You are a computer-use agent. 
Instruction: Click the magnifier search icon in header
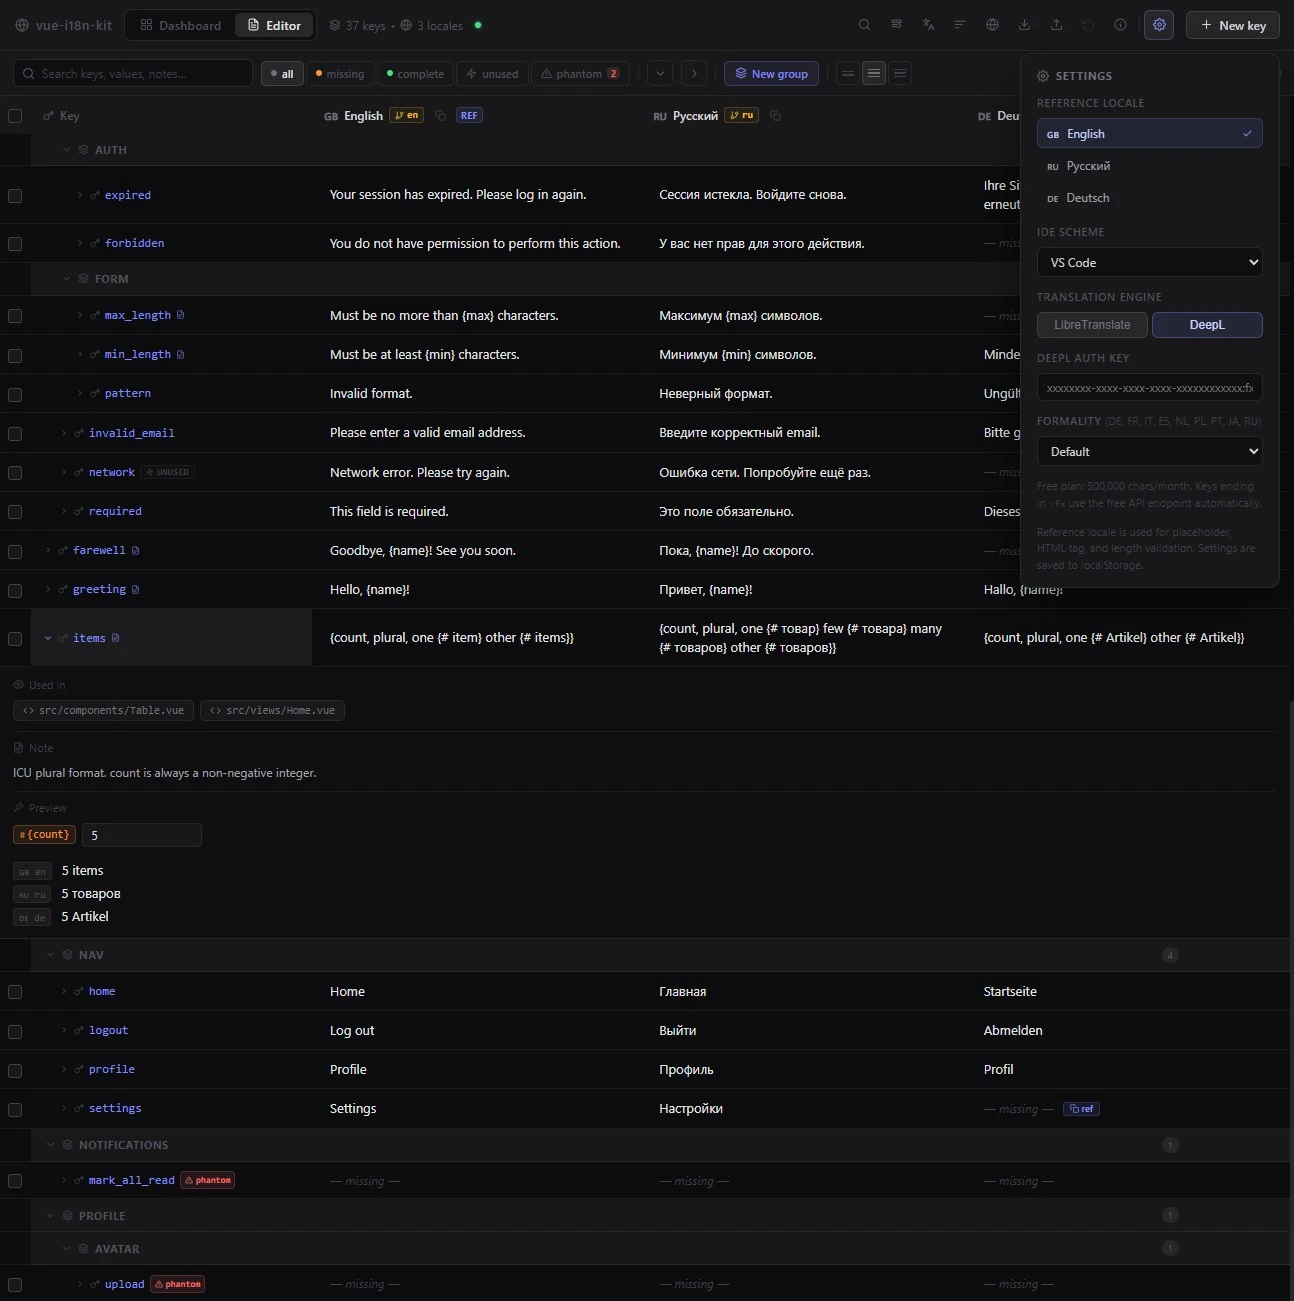[x=864, y=25]
